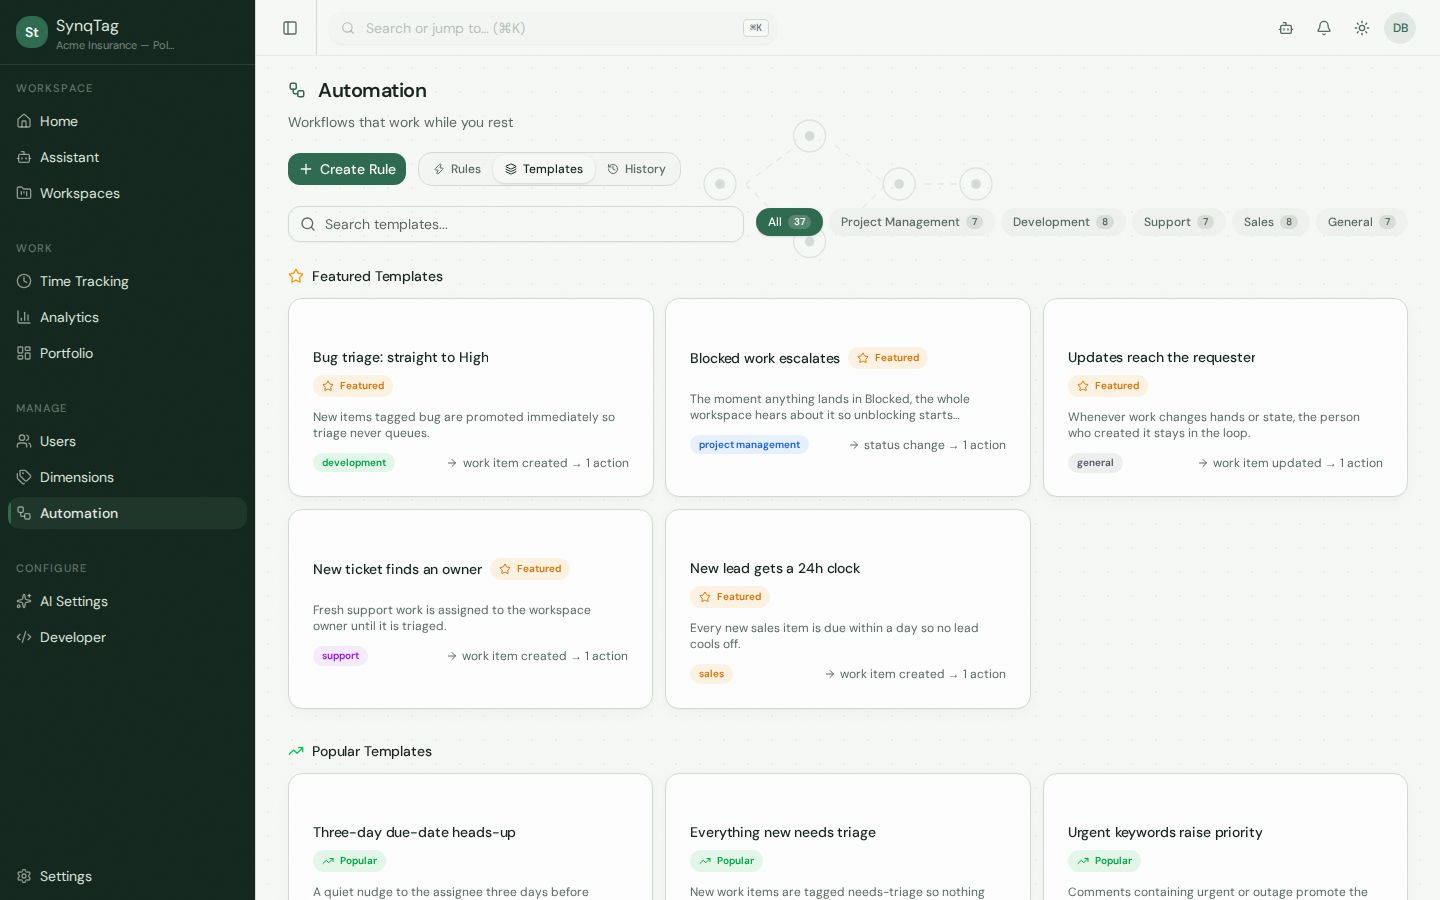Open Urgent keywords raise priority template
The image size is (1440, 900).
[1225, 837]
